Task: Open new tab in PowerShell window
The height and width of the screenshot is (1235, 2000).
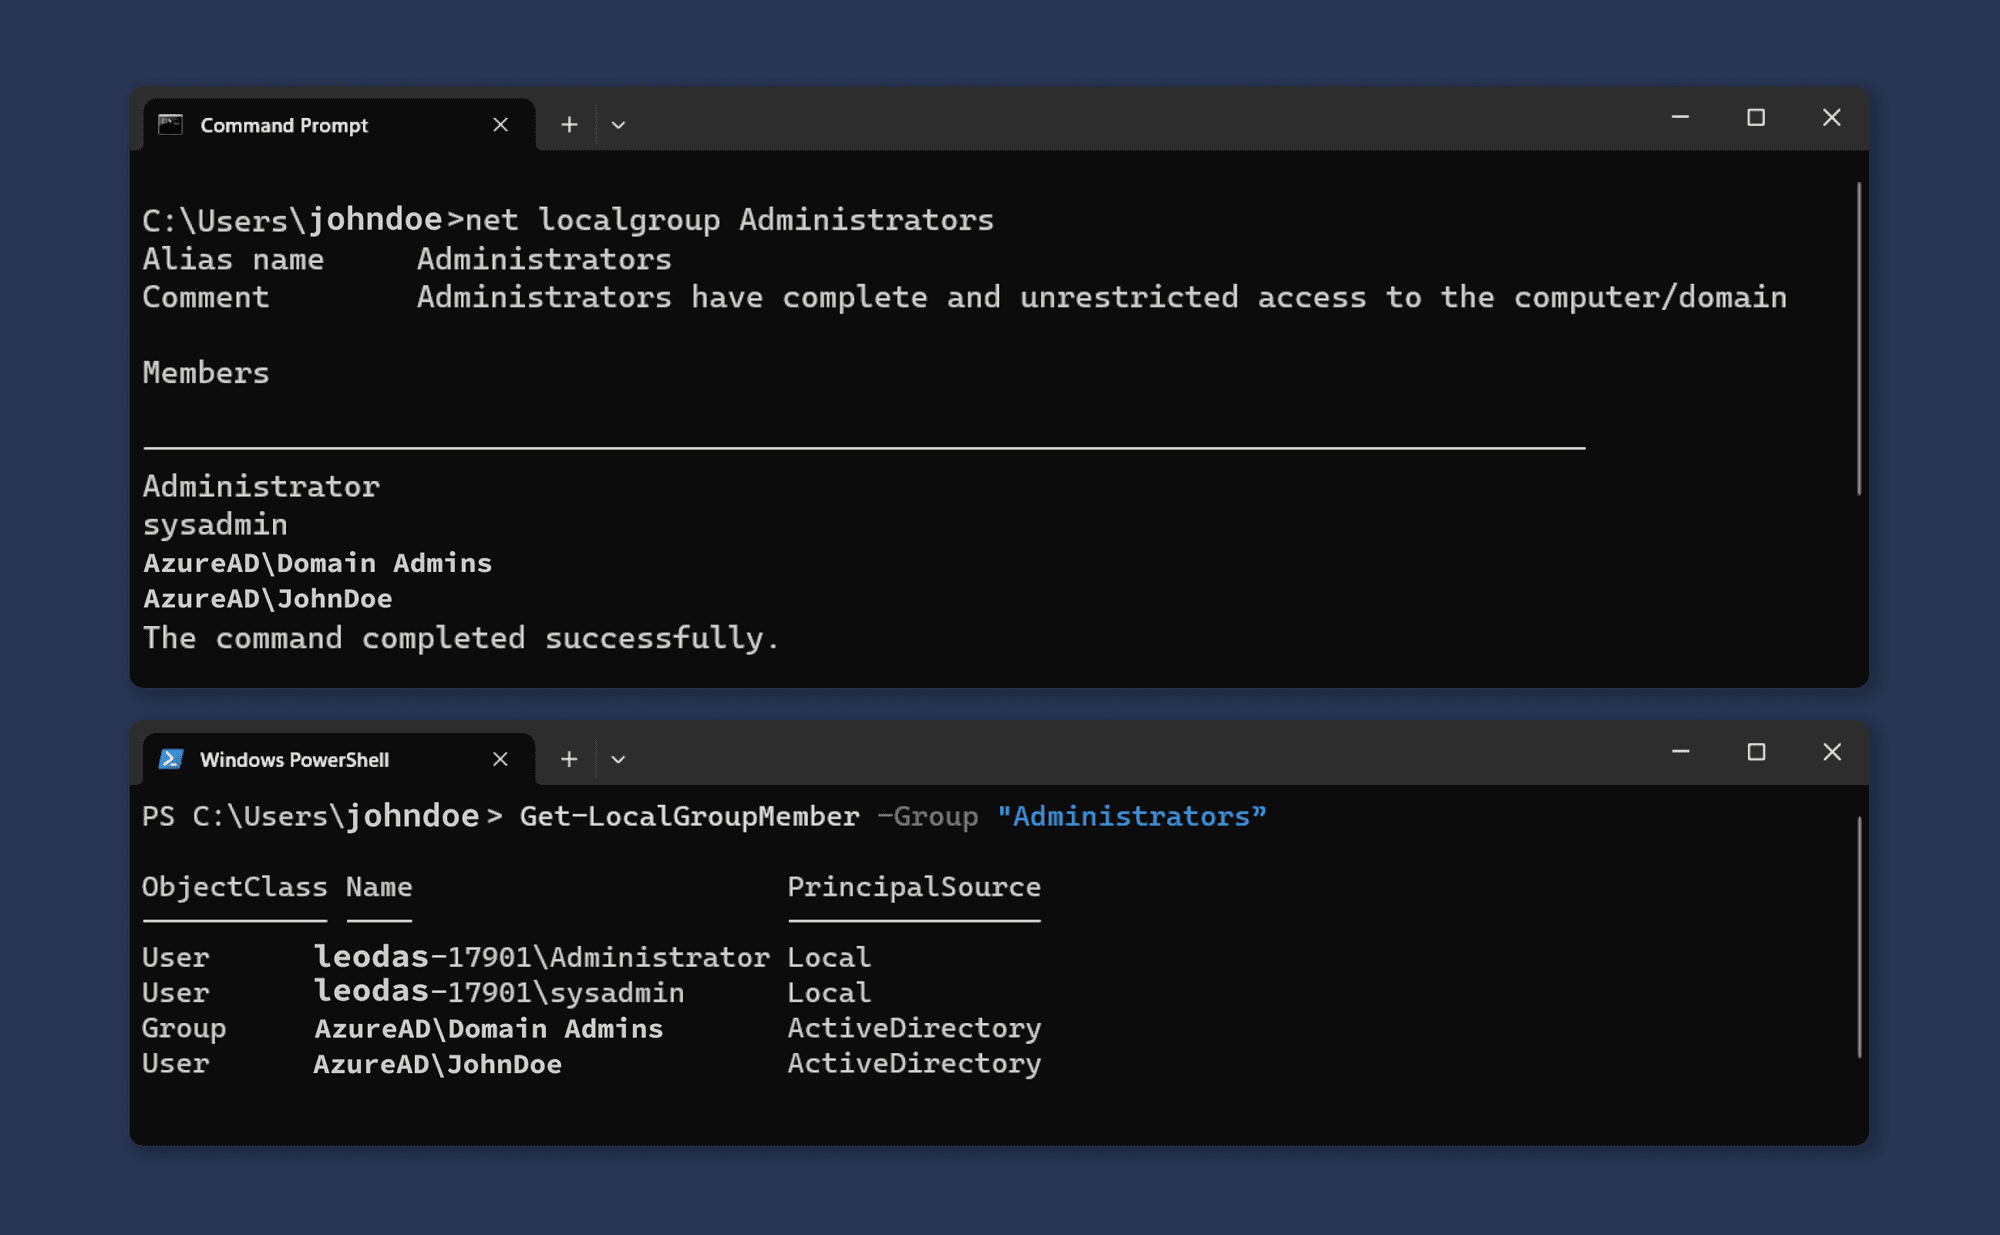Action: [569, 759]
